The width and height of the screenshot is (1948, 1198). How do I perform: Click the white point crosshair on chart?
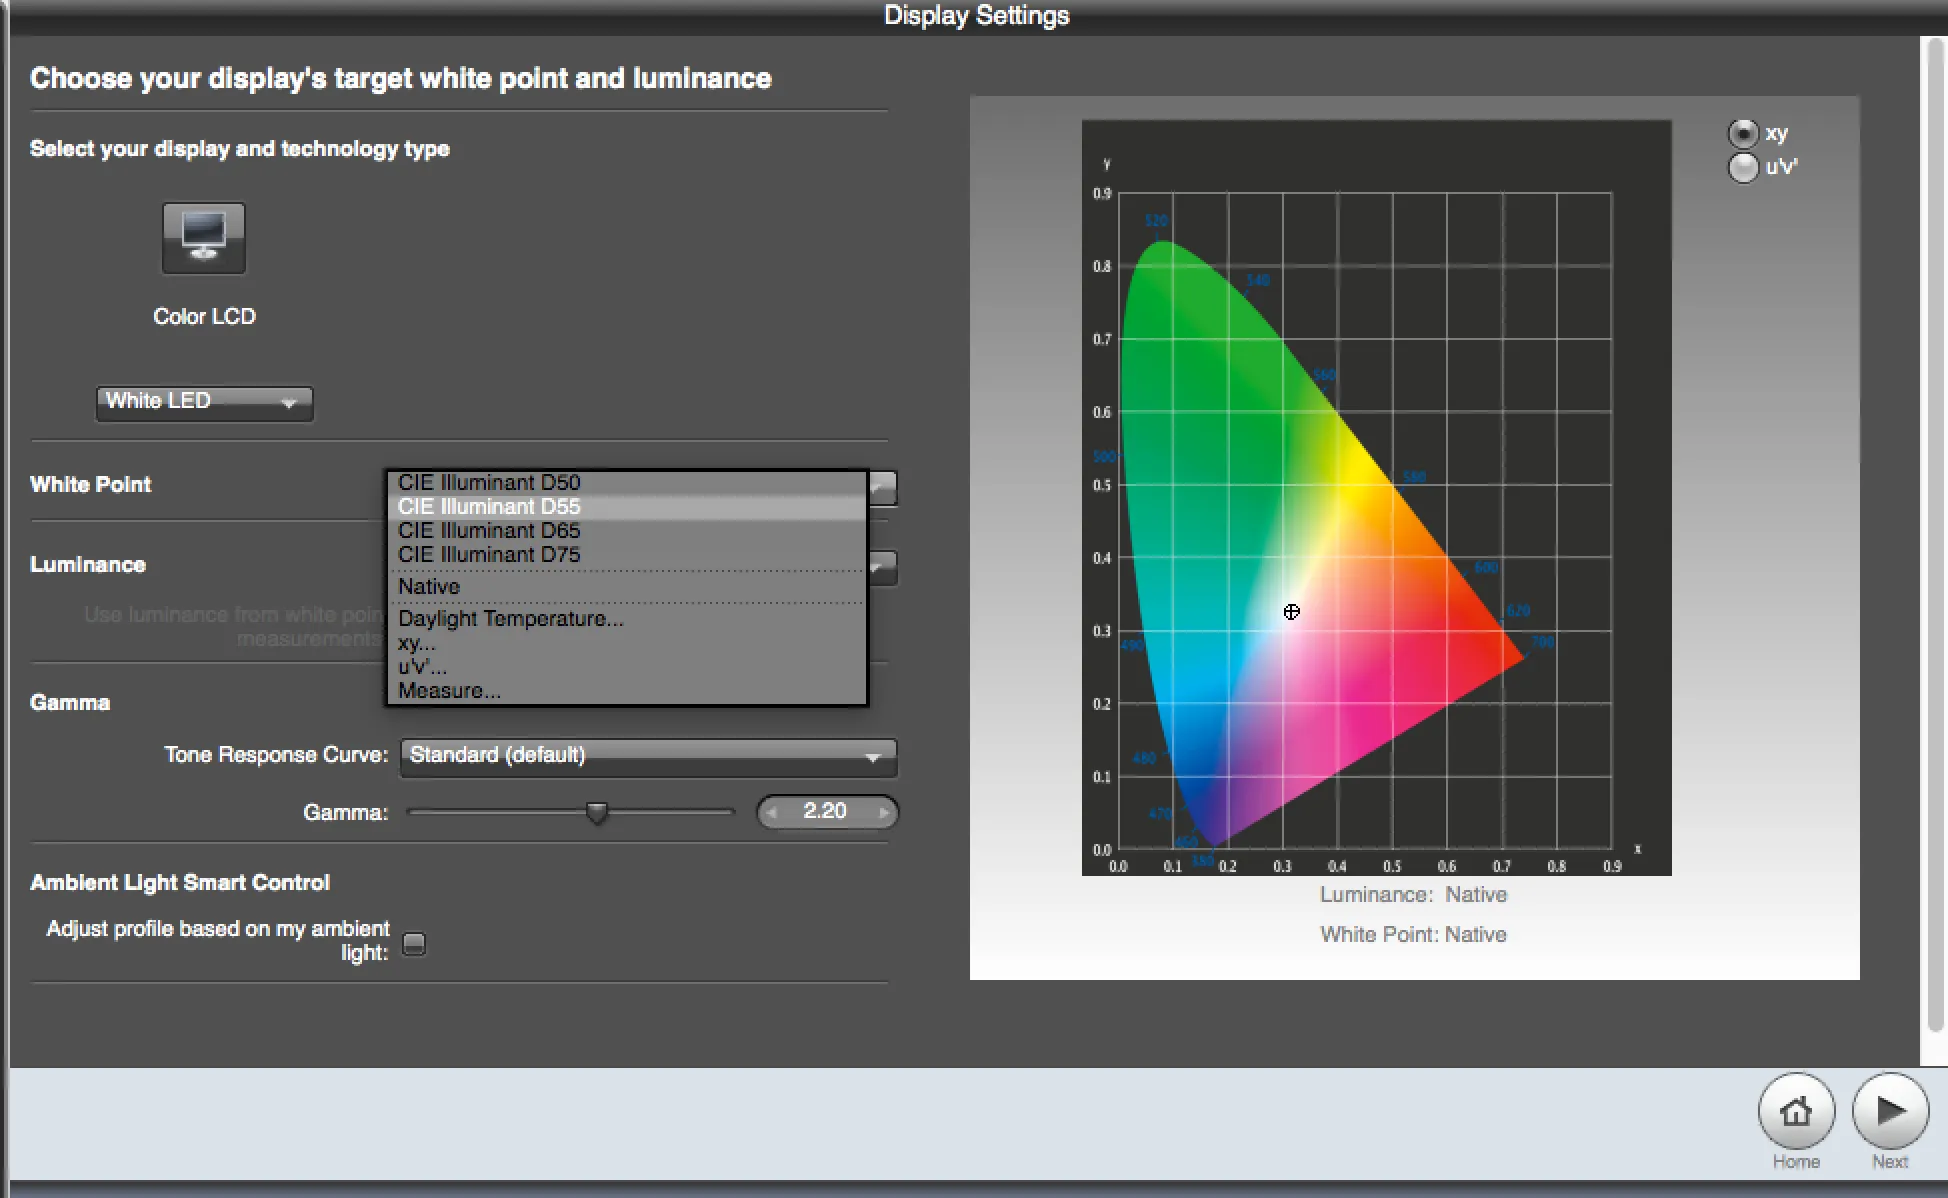coord(1291,612)
